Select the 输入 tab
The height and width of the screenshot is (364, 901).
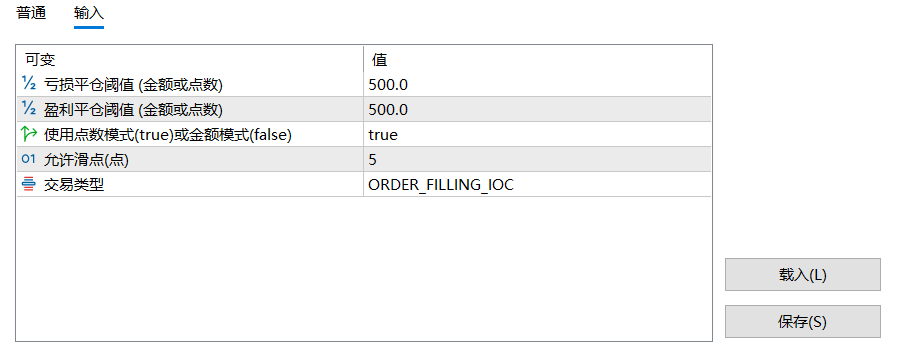click(88, 13)
